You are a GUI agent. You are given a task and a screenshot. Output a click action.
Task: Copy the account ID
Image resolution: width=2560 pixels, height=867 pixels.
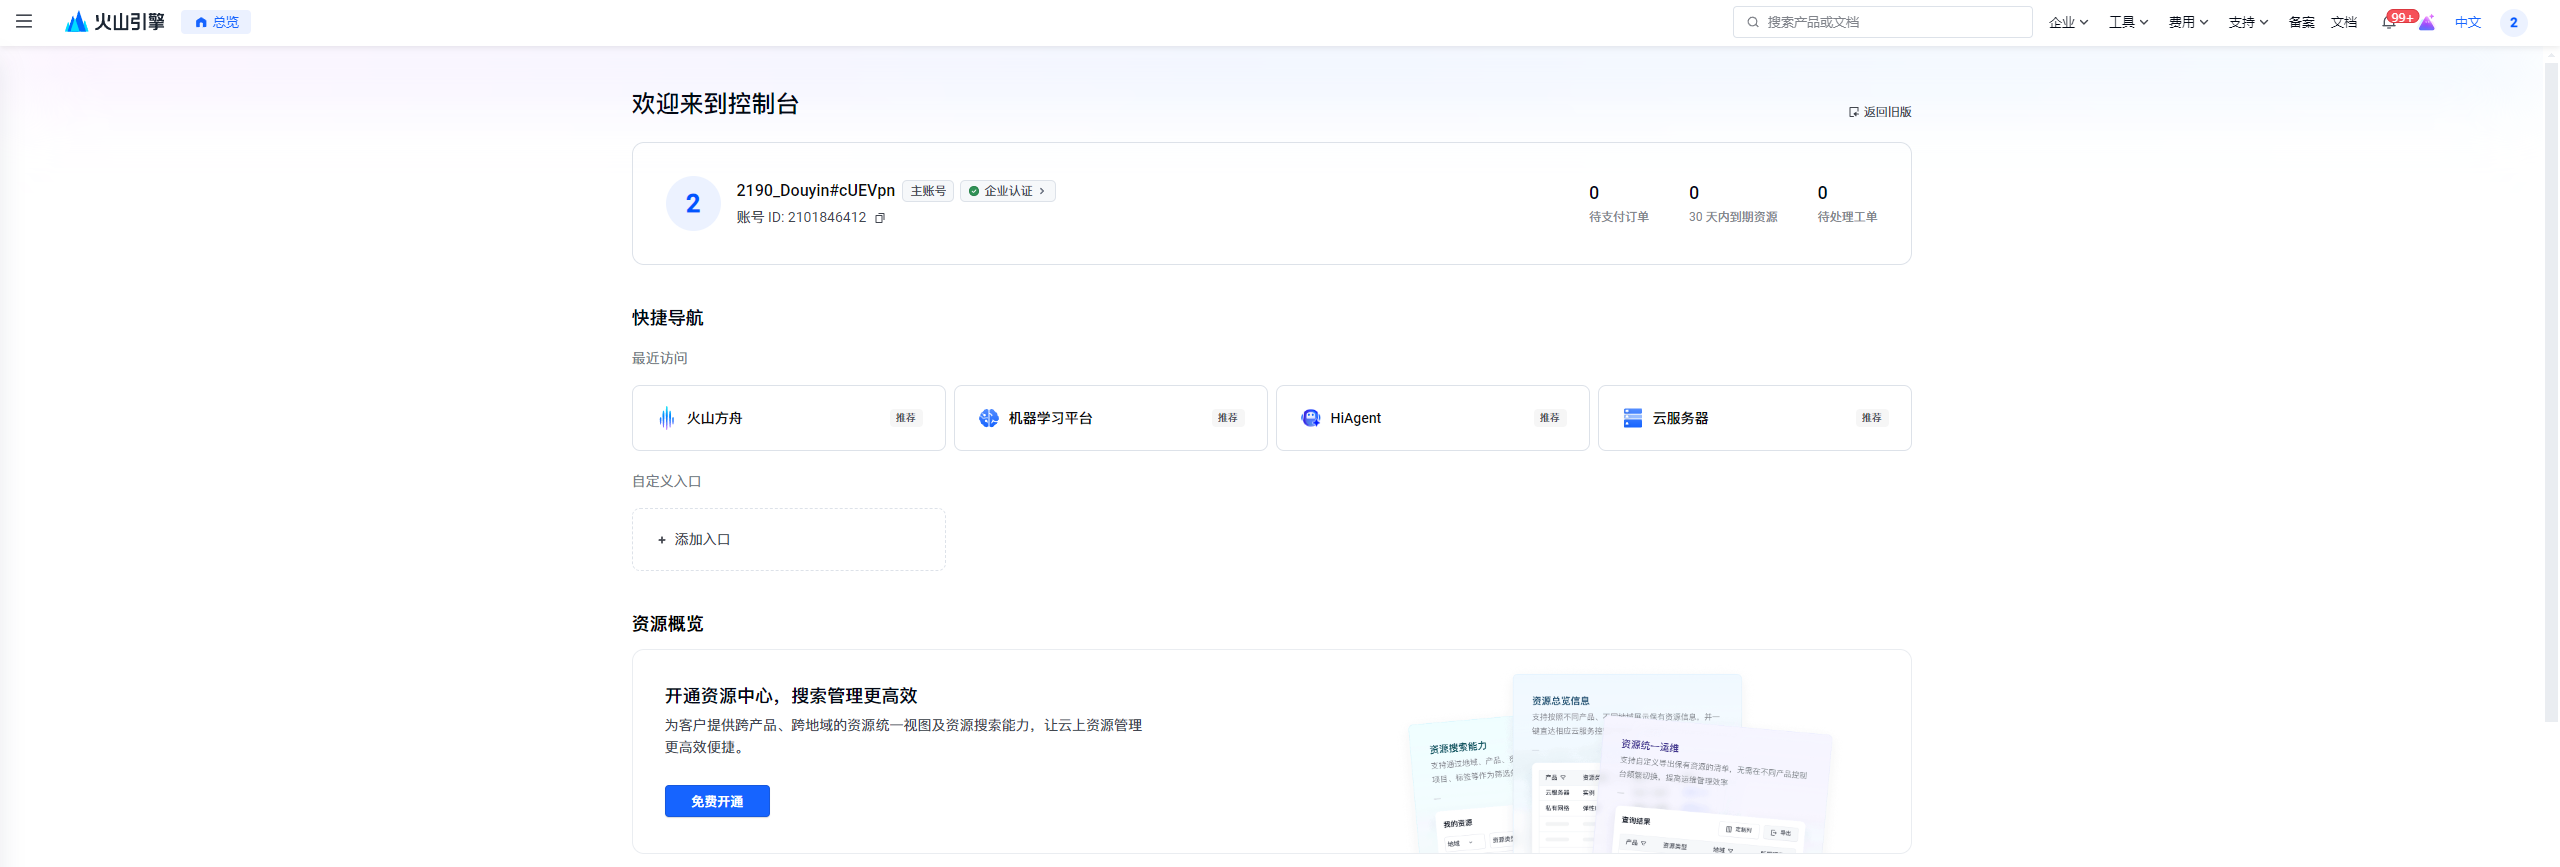click(880, 218)
